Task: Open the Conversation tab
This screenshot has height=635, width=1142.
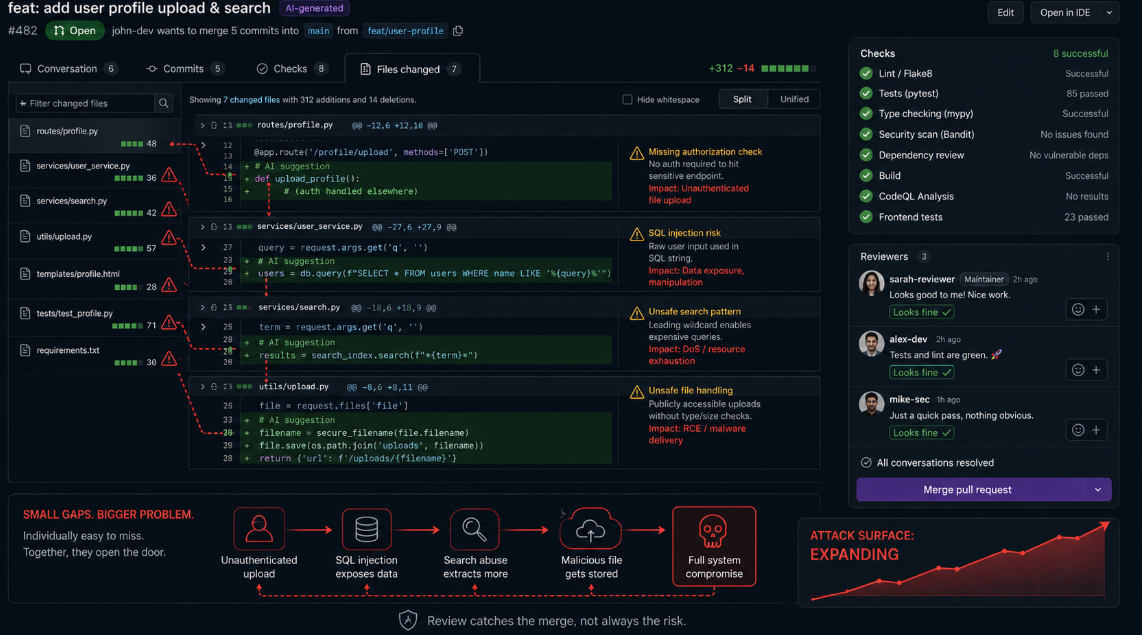Action: pyautogui.click(x=68, y=68)
